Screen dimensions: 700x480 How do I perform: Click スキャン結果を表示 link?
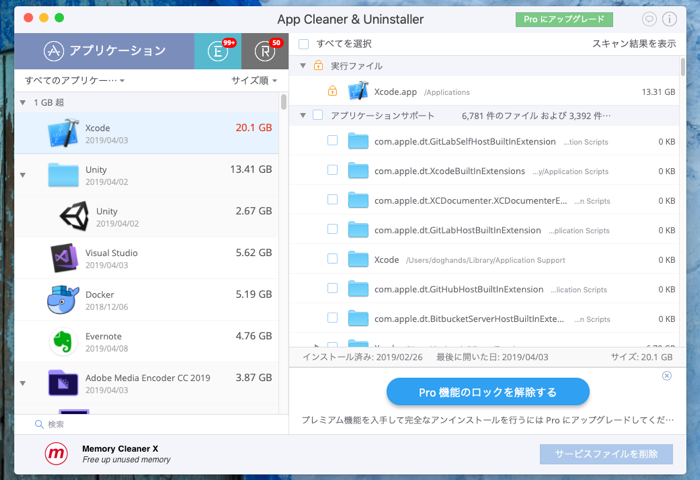coord(634,44)
